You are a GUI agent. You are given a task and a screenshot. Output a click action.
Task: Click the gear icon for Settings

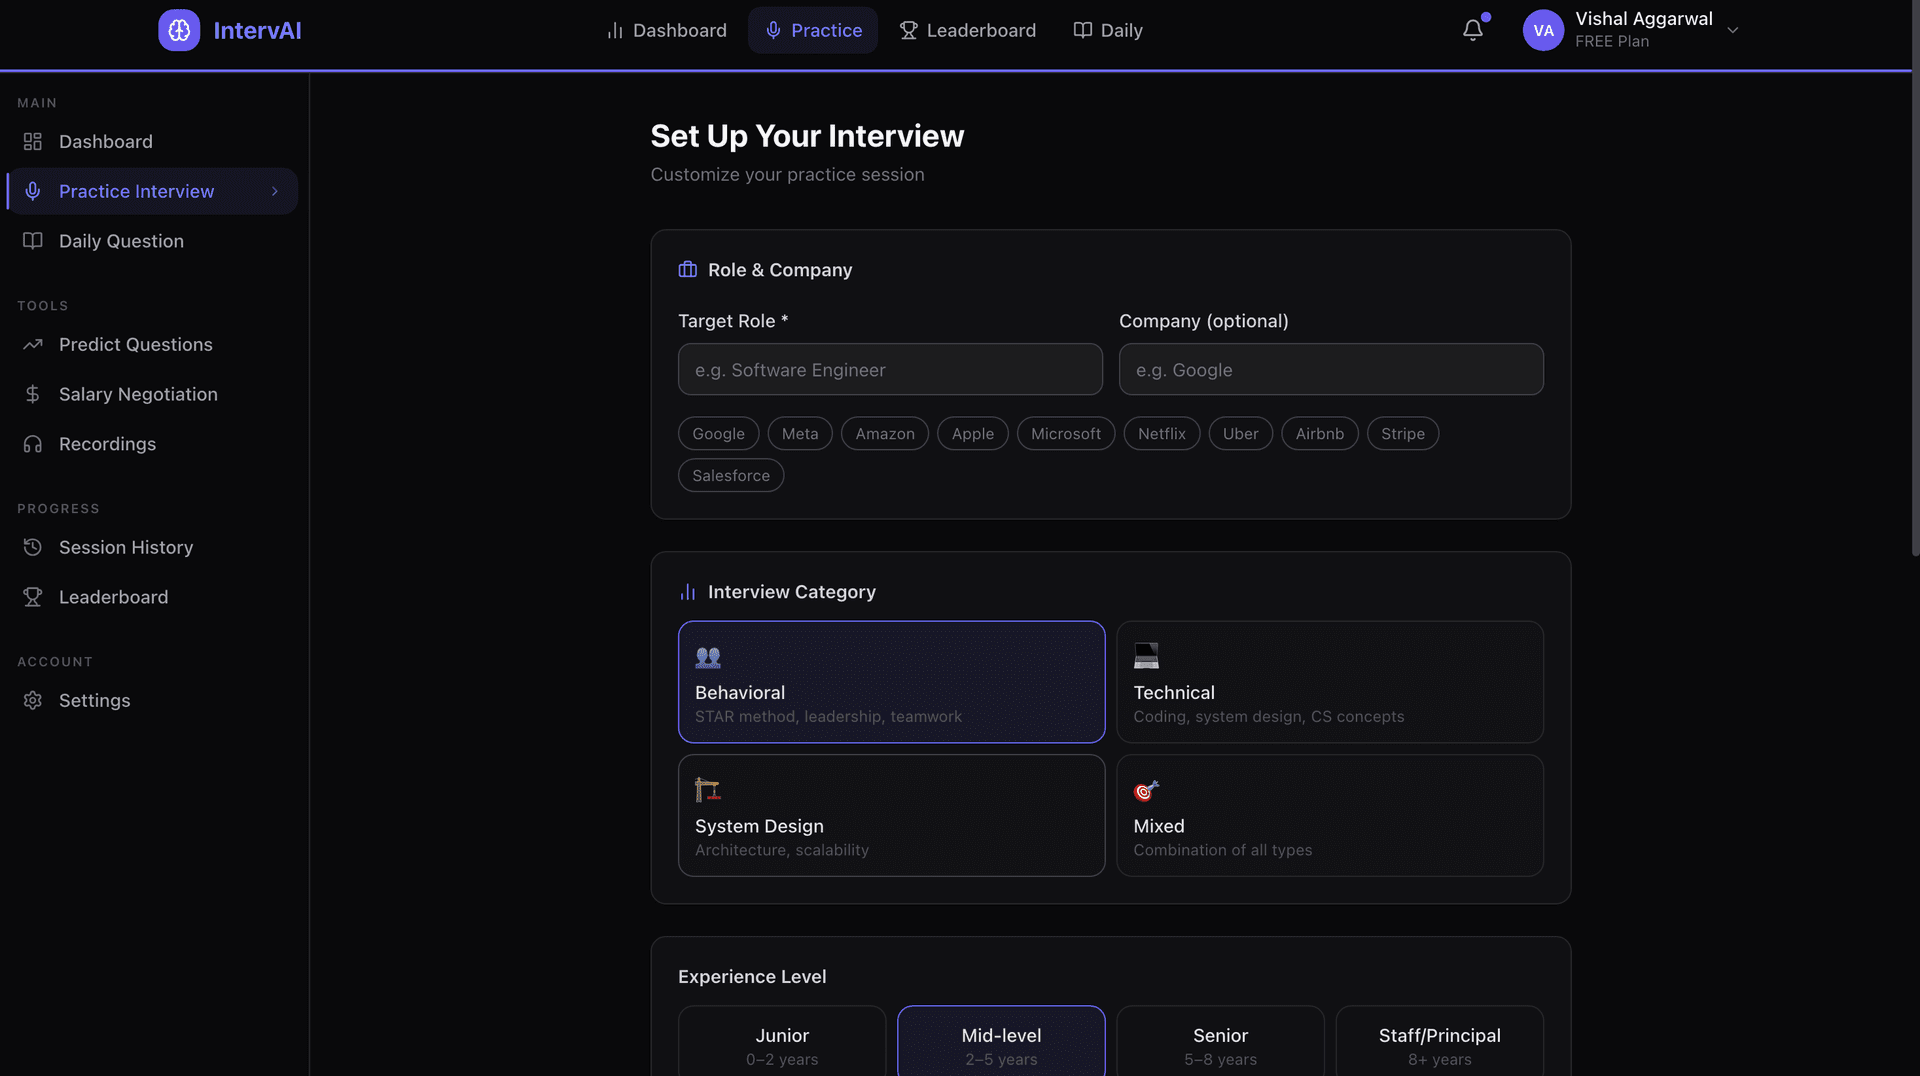(x=33, y=700)
